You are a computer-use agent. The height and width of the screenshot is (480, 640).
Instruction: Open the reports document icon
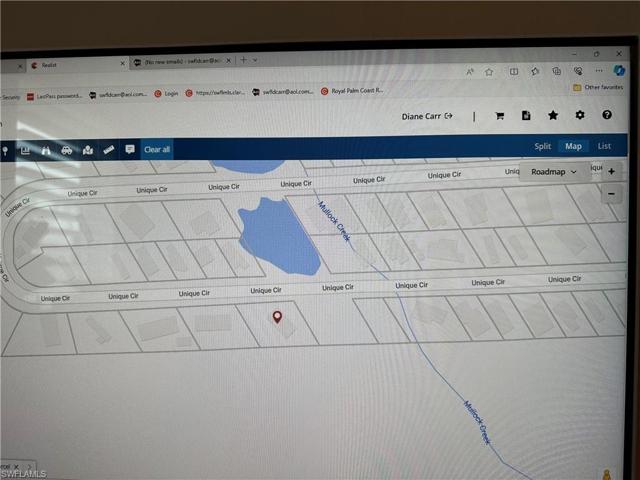coord(526,116)
